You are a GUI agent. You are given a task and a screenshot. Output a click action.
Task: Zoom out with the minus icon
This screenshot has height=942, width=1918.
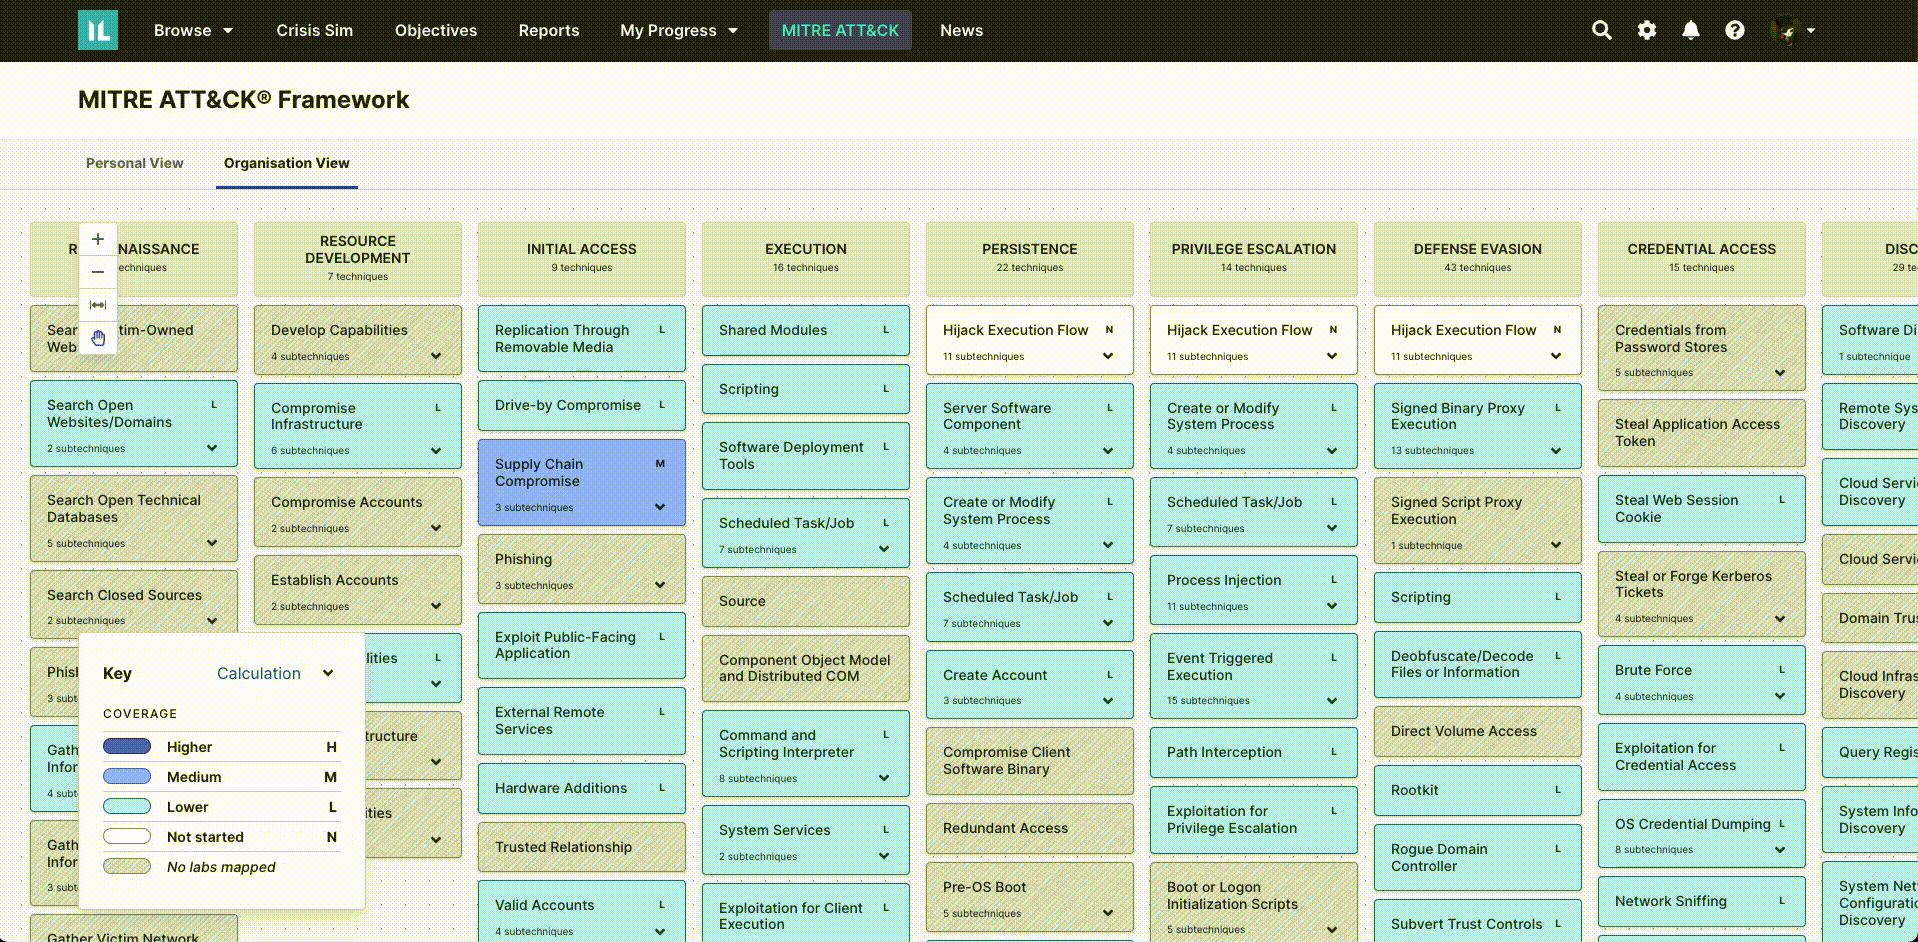click(98, 272)
